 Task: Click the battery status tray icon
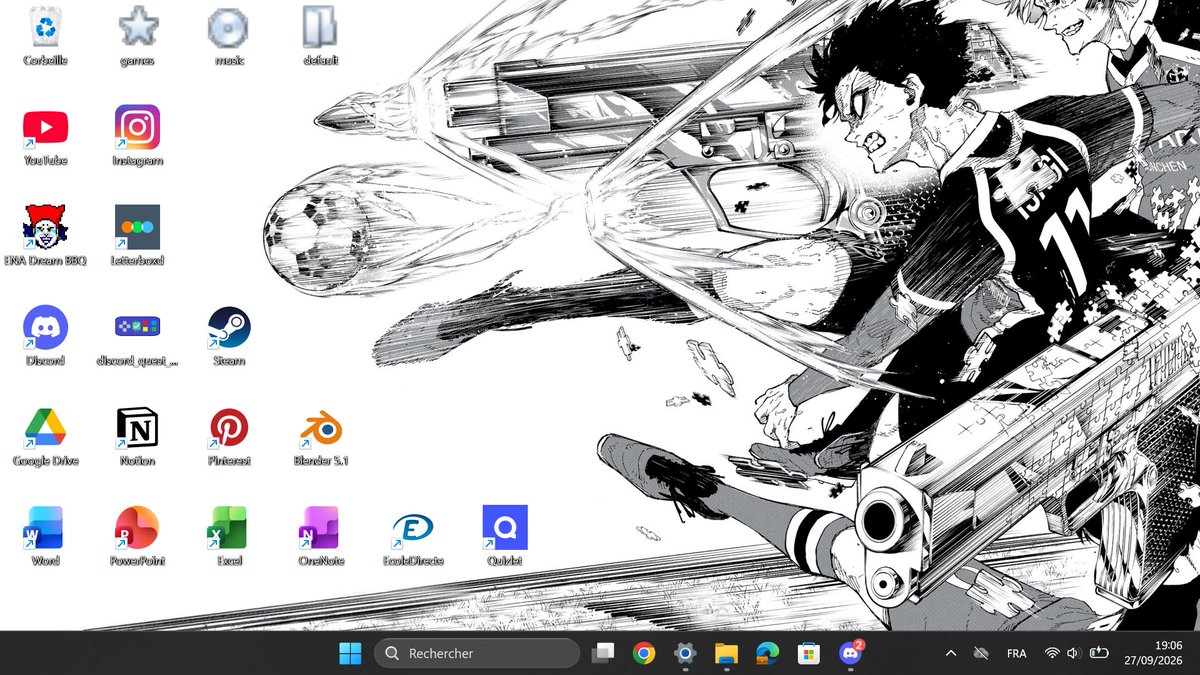pos(1100,653)
